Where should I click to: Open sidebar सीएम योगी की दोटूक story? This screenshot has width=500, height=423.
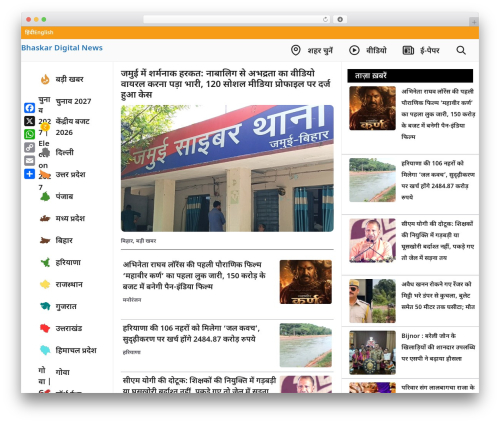pyautogui.click(x=438, y=240)
